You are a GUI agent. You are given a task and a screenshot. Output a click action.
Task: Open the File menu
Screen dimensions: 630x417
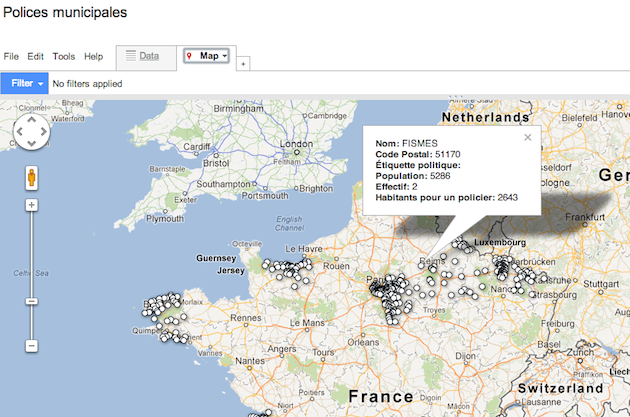[12, 57]
